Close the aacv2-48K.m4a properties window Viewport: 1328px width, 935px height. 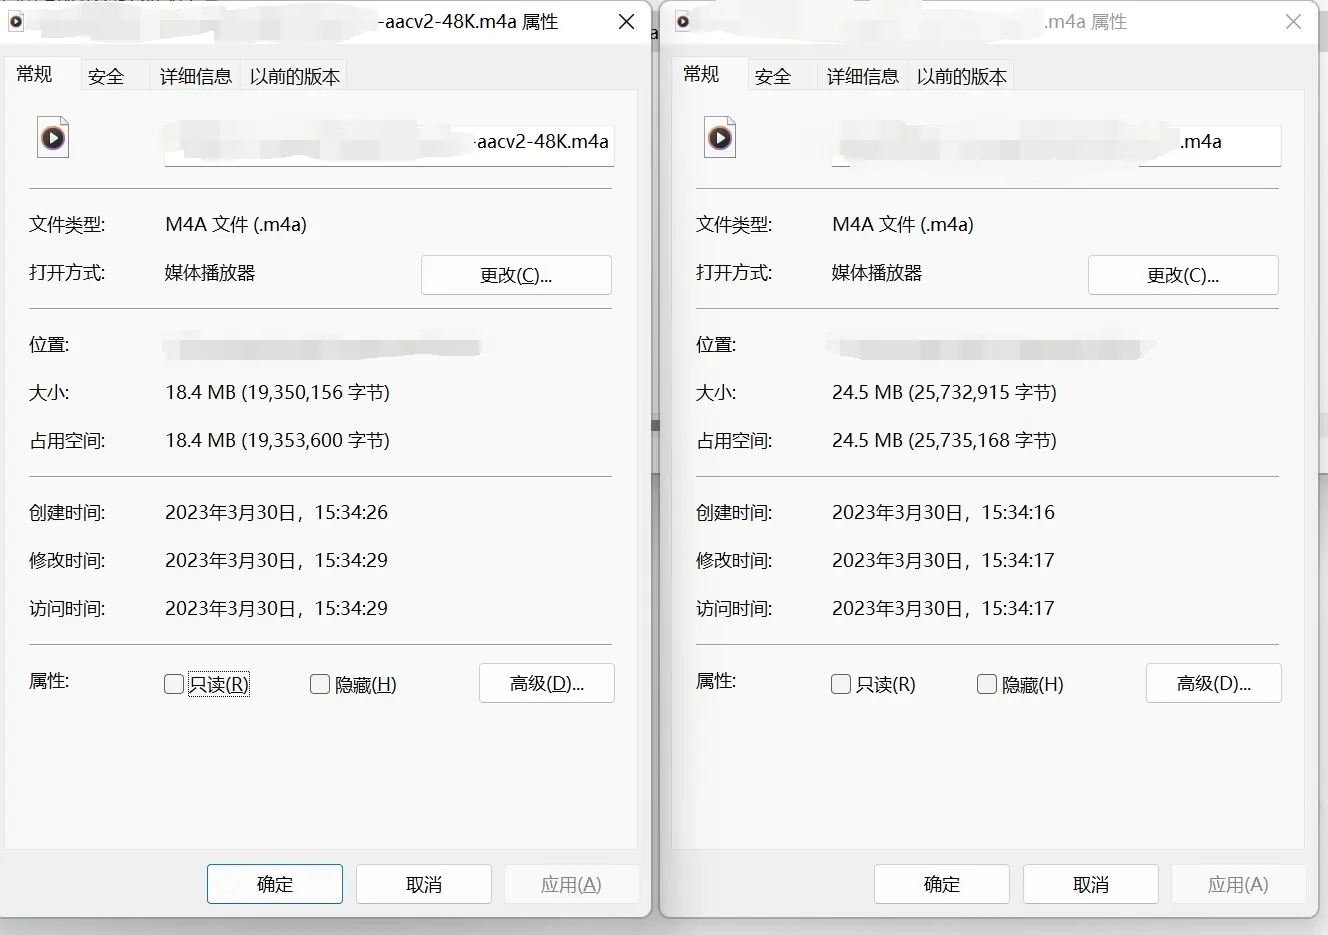(x=626, y=22)
